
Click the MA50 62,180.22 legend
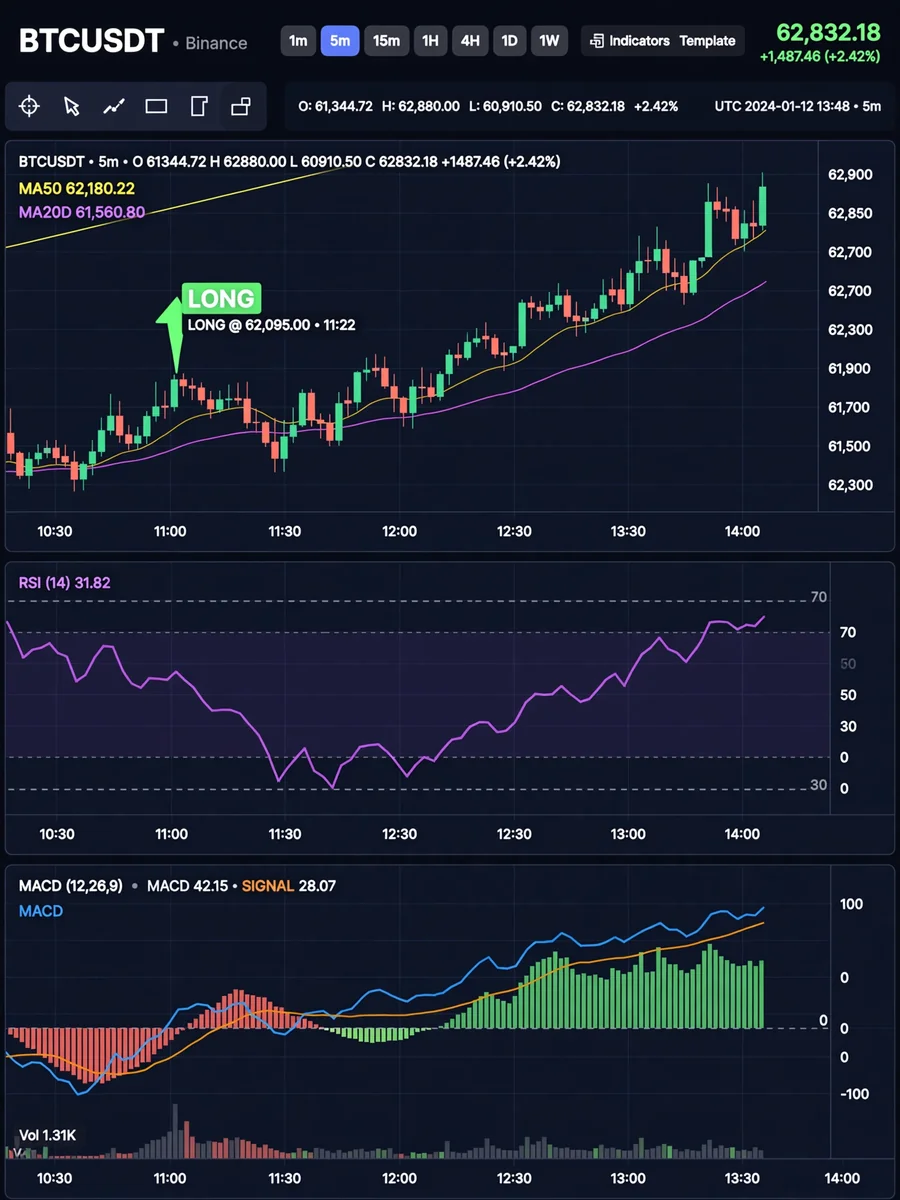pyautogui.click(x=77, y=188)
